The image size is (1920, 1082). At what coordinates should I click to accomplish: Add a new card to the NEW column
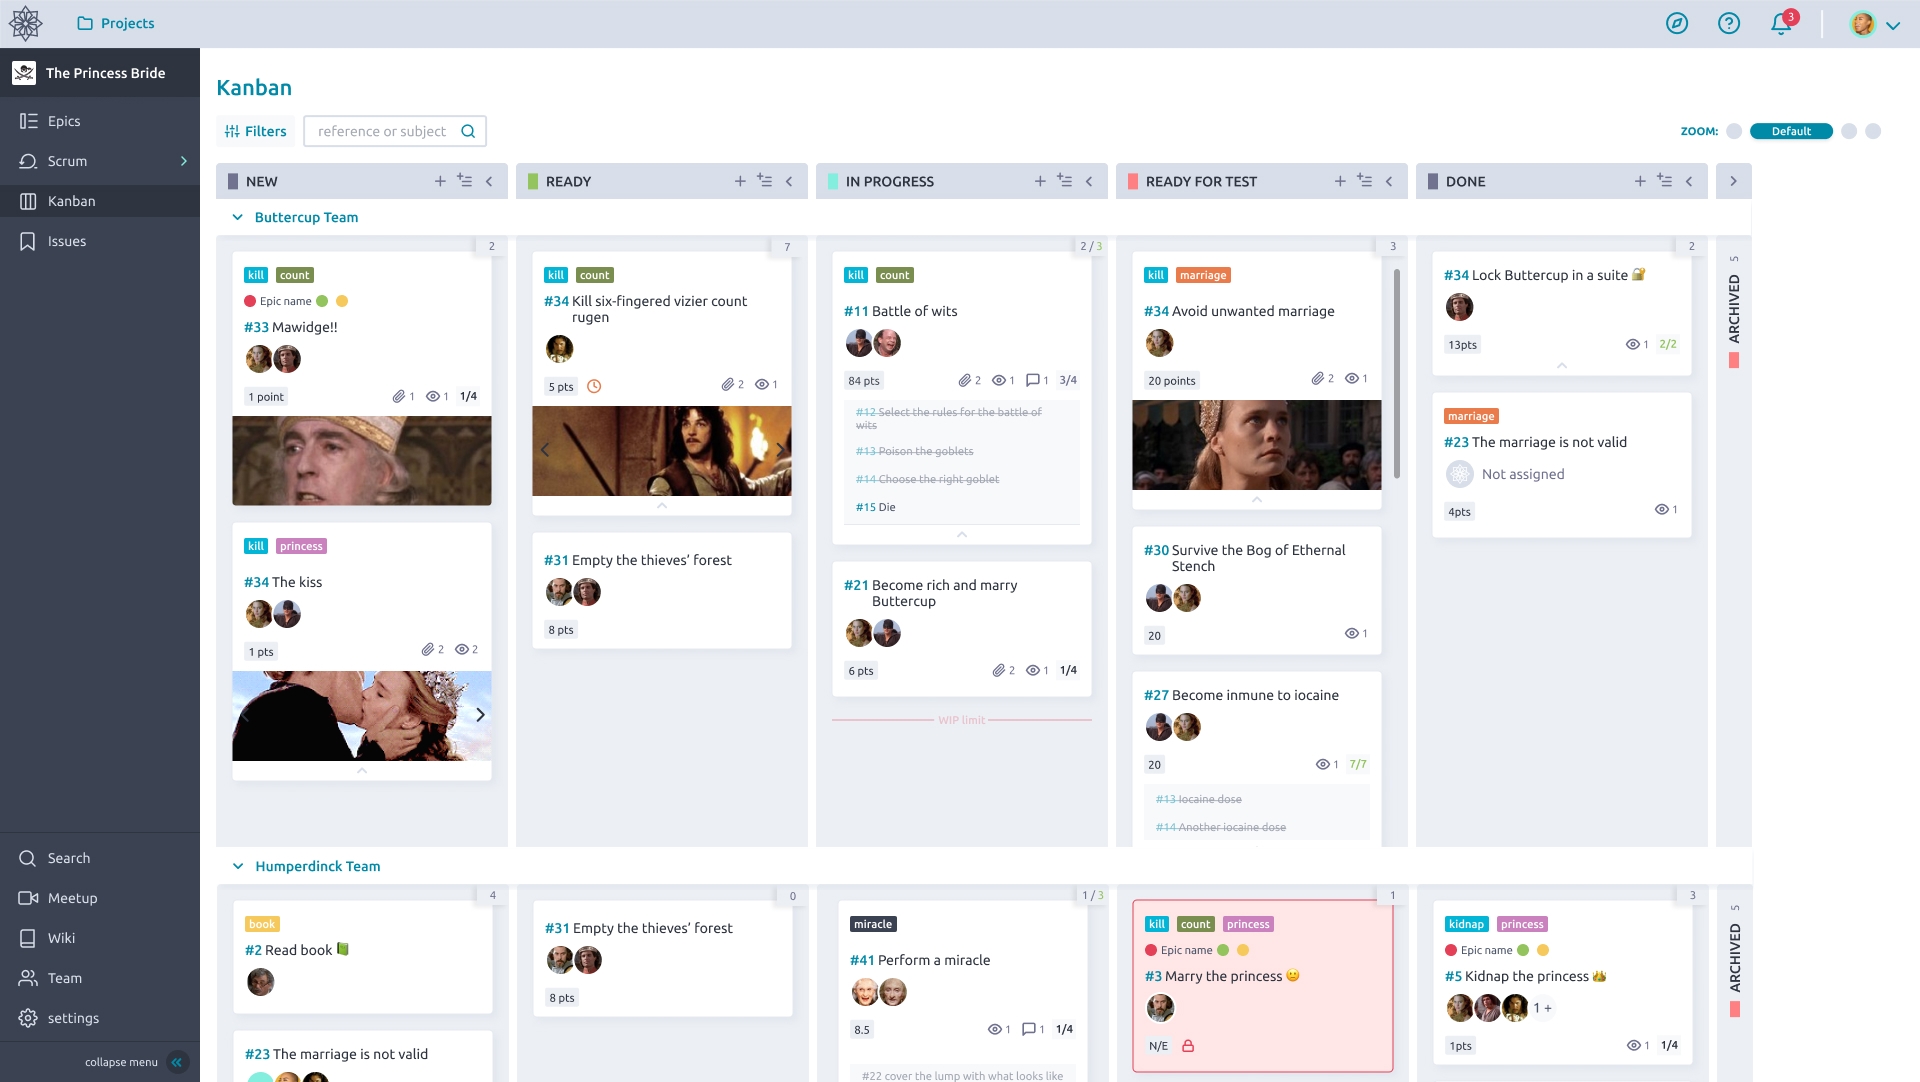click(x=440, y=181)
